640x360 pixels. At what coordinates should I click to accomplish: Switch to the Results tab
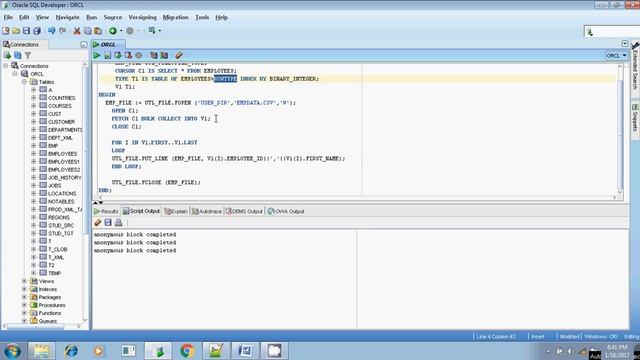(x=106, y=211)
